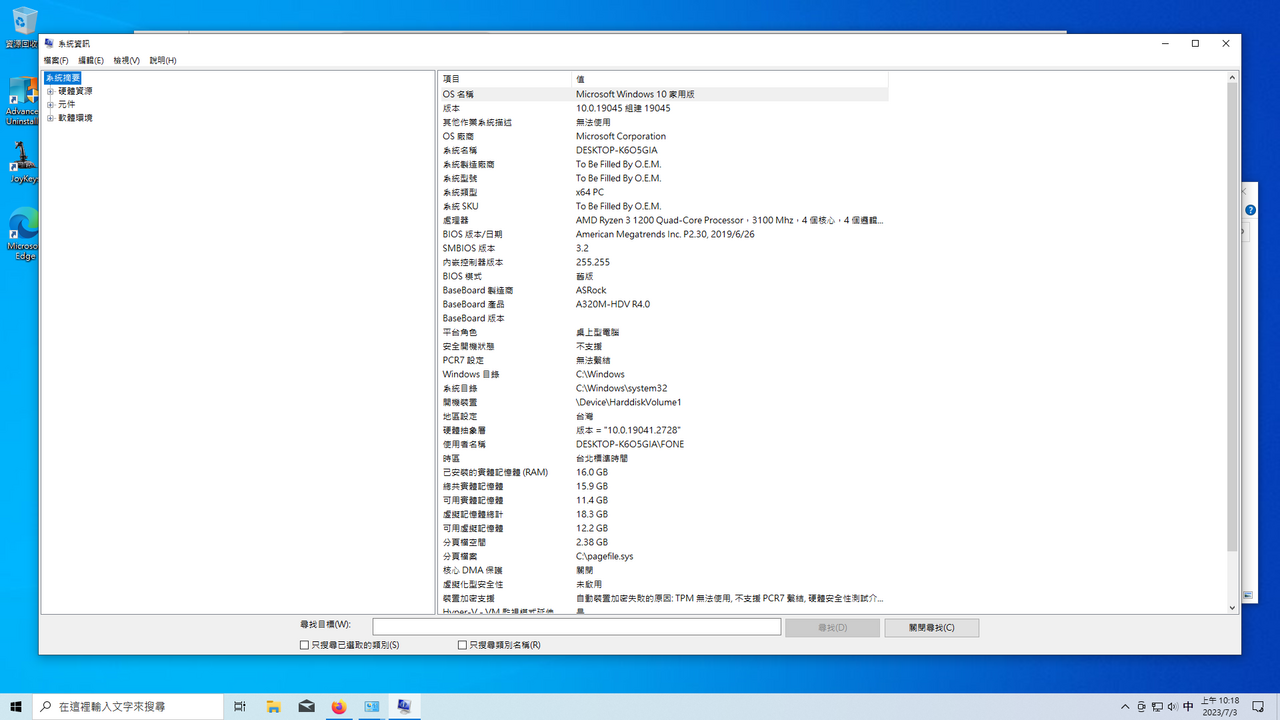
Task: Click the 關閉尋找(C) button
Action: click(x=931, y=627)
